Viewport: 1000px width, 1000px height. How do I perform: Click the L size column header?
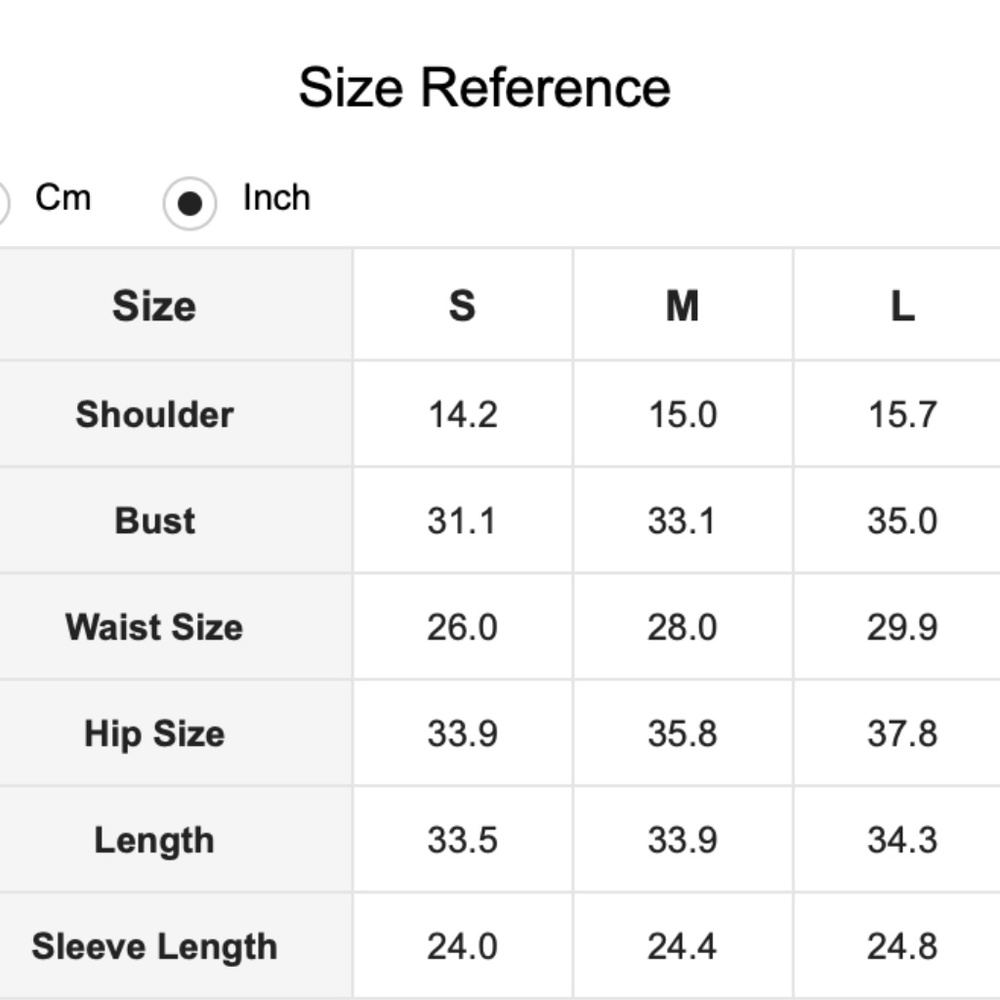(902, 305)
